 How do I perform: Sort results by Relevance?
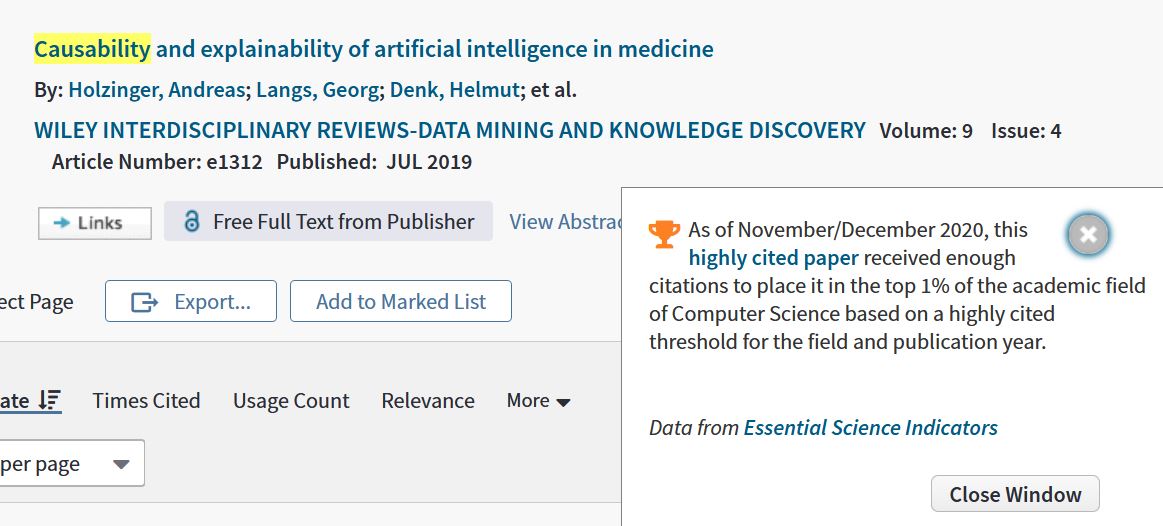428,401
